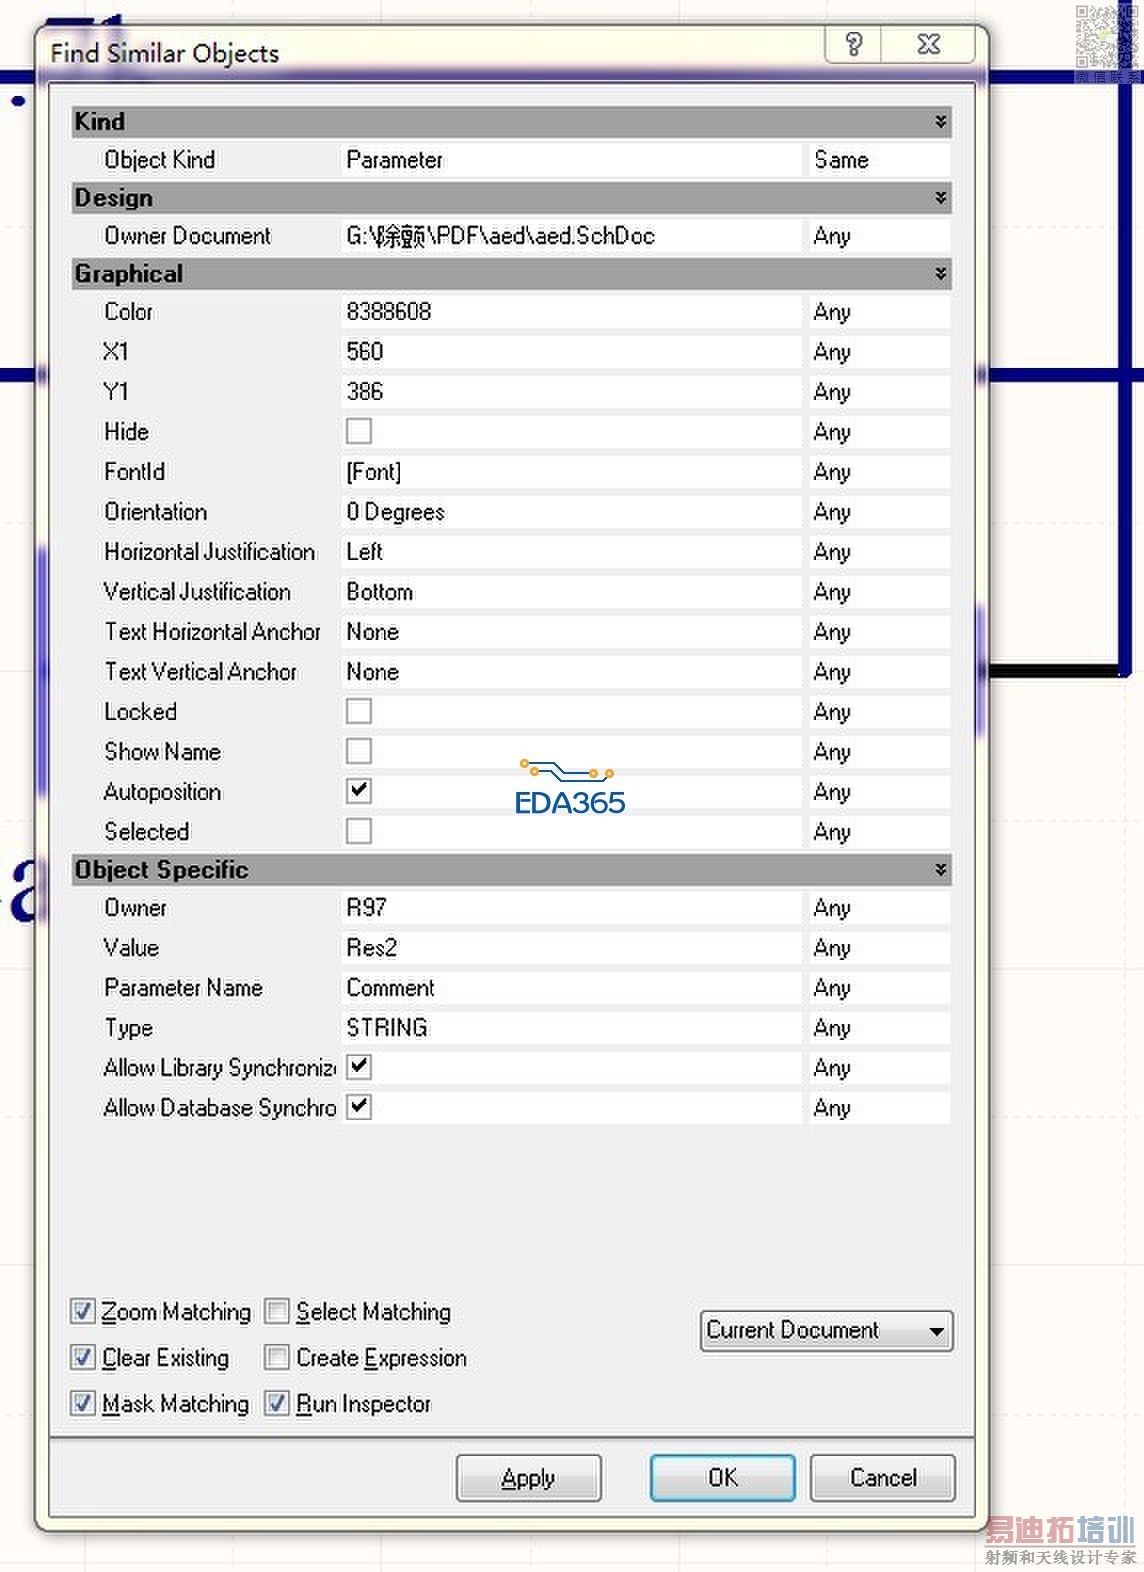
Task: Set Owner match criterion Any
Action: (x=878, y=908)
